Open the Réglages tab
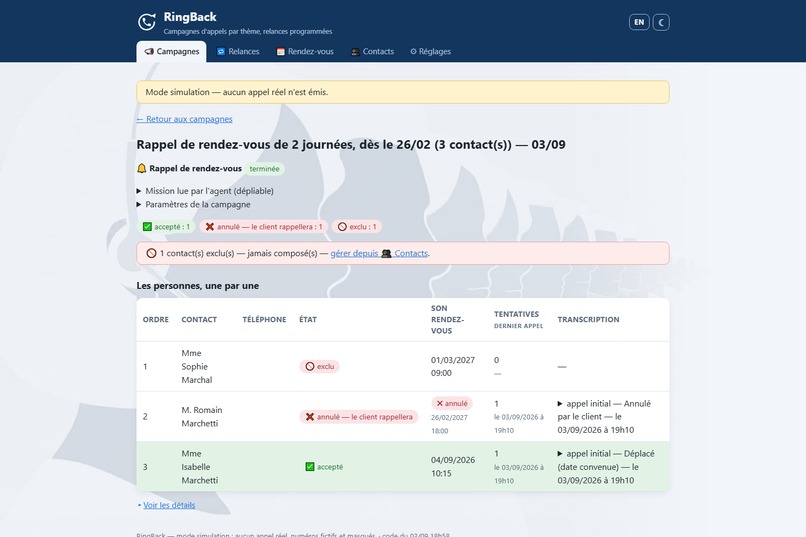 click(430, 51)
